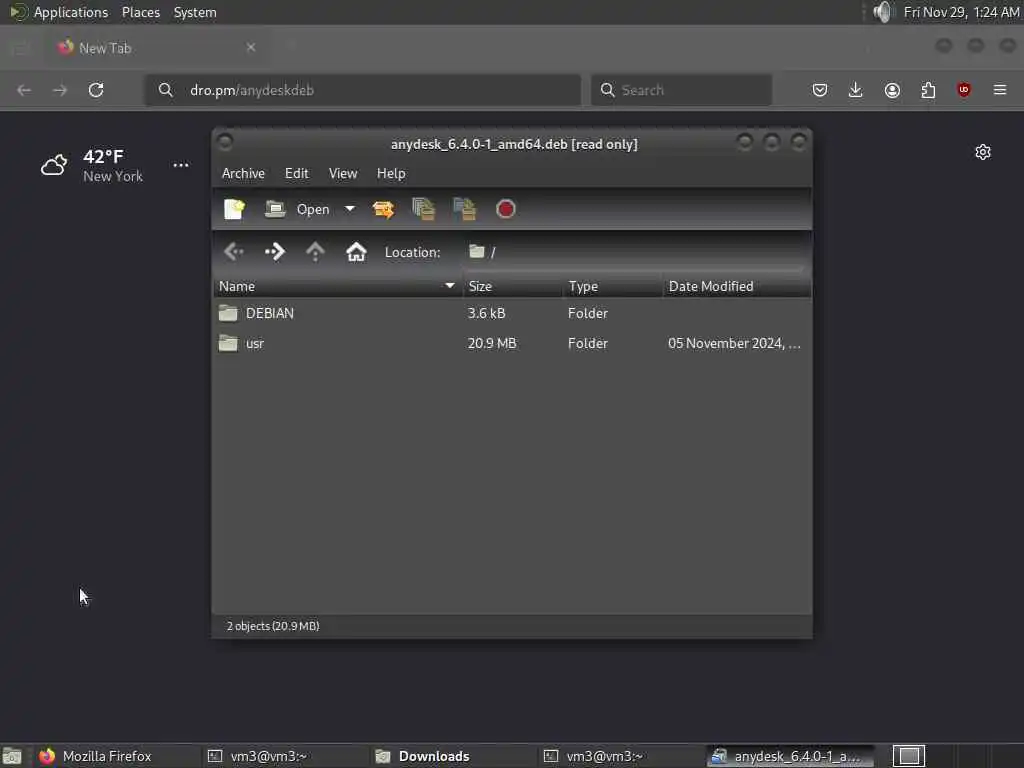1024x768 pixels.
Task: Click the Extract archive toolbar icon
Action: click(x=383, y=209)
